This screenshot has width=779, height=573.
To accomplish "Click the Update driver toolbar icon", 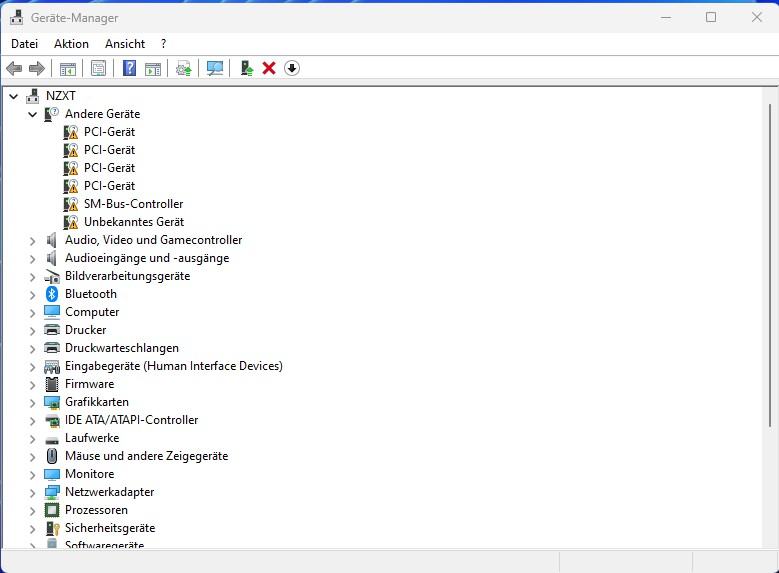I will pyautogui.click(x=184, y=69).
